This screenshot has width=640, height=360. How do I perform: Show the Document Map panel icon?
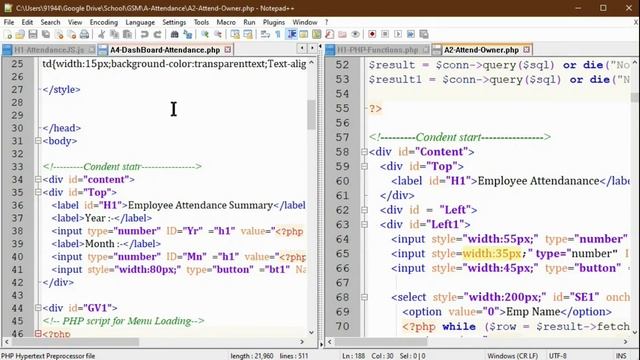pyautogui.click(x=317, y=35)
